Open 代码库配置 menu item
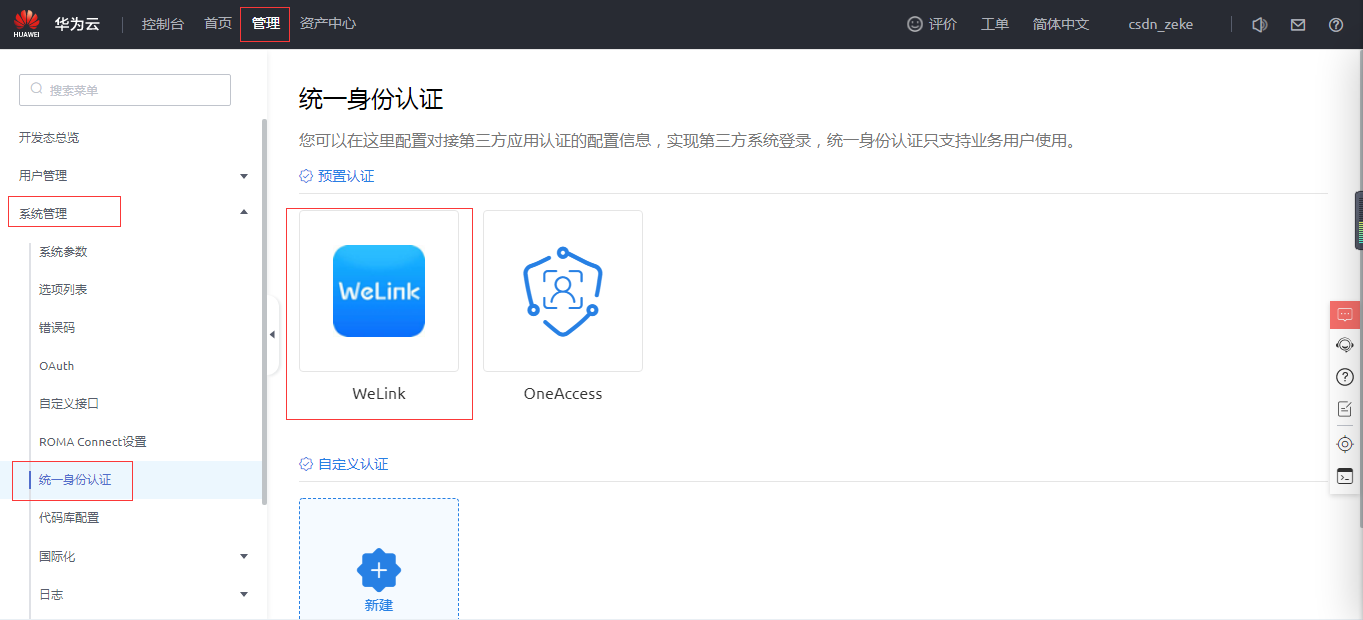 pos(69,518)
